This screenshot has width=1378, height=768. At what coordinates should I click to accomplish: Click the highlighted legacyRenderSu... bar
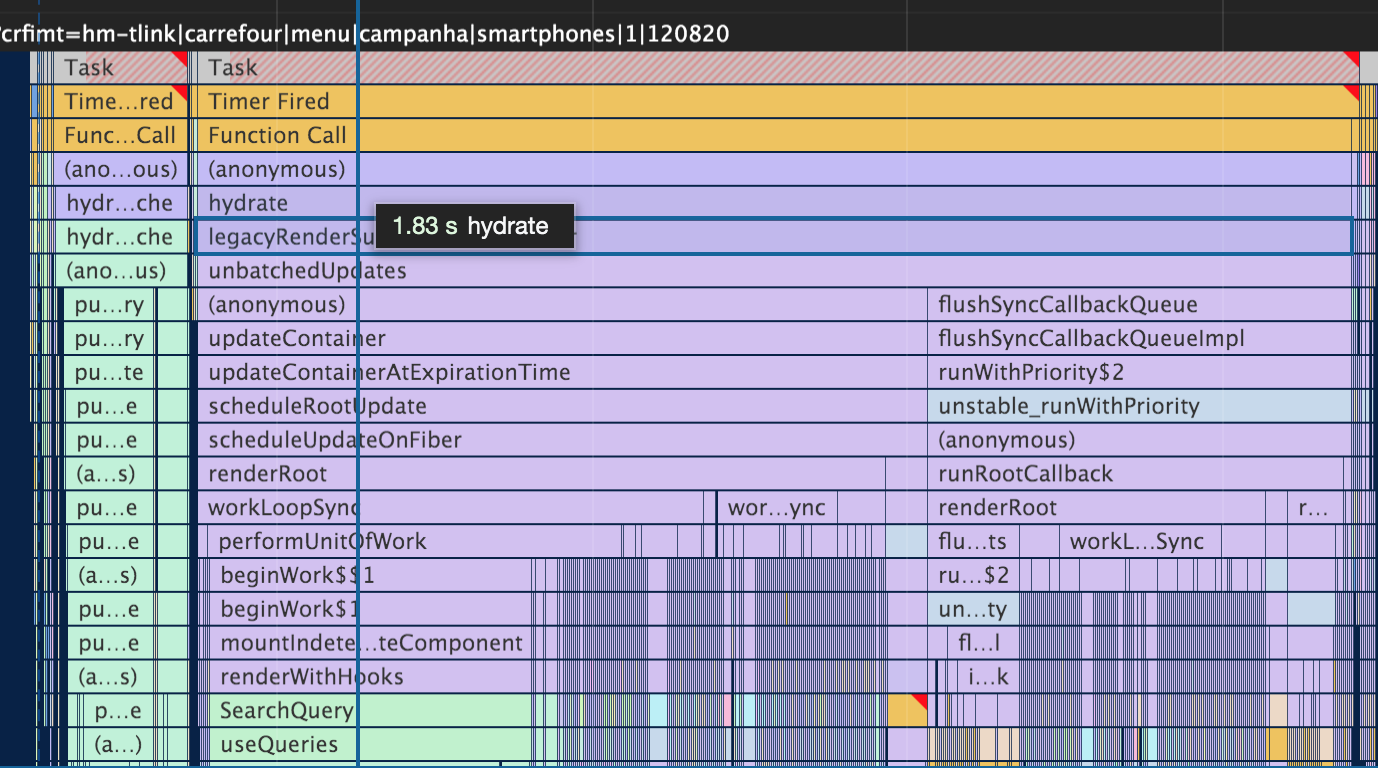click(775, 238)
